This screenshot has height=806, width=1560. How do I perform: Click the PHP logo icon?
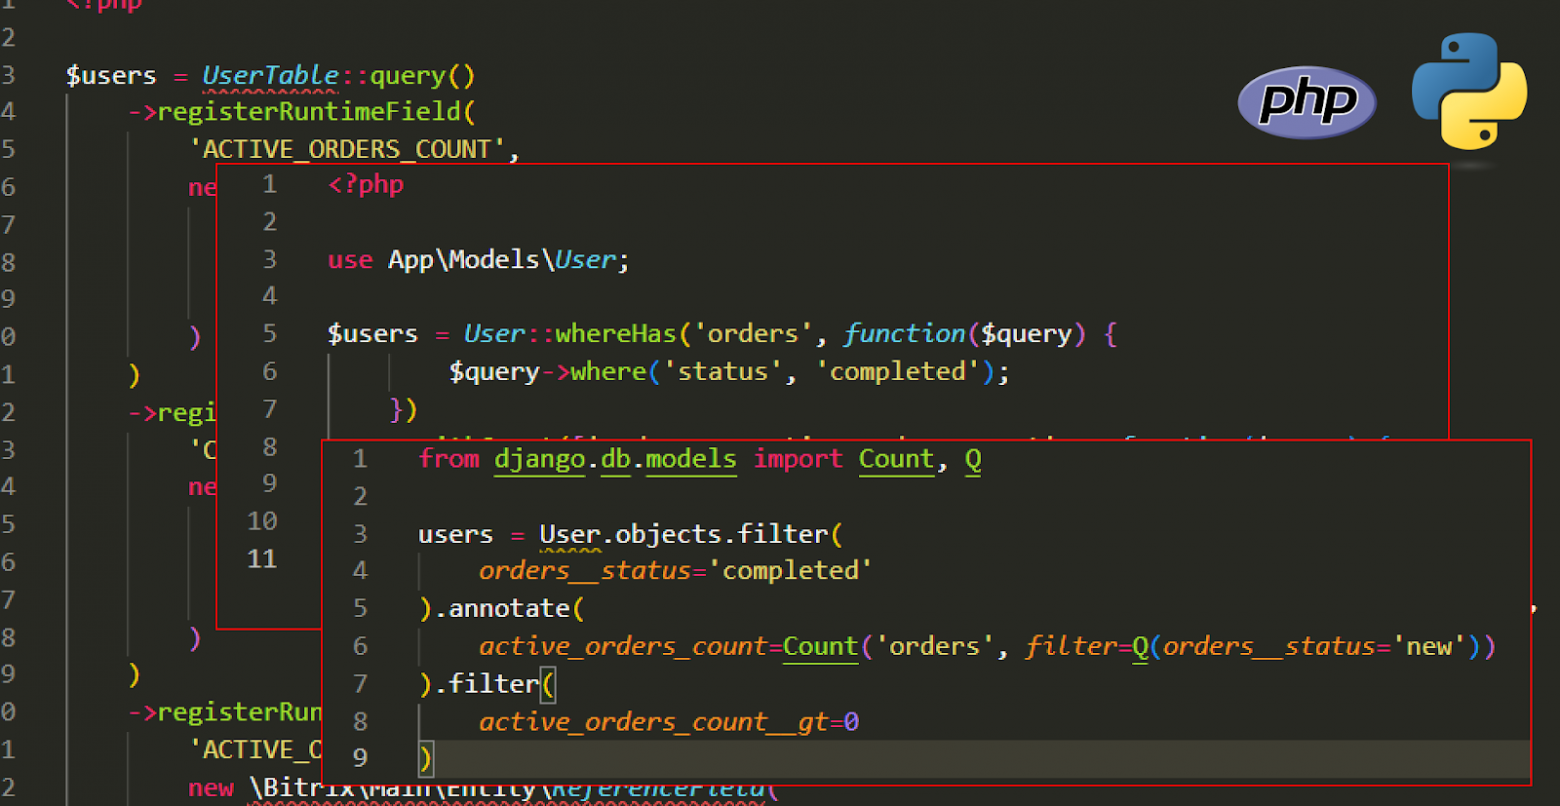(1306, 101)
